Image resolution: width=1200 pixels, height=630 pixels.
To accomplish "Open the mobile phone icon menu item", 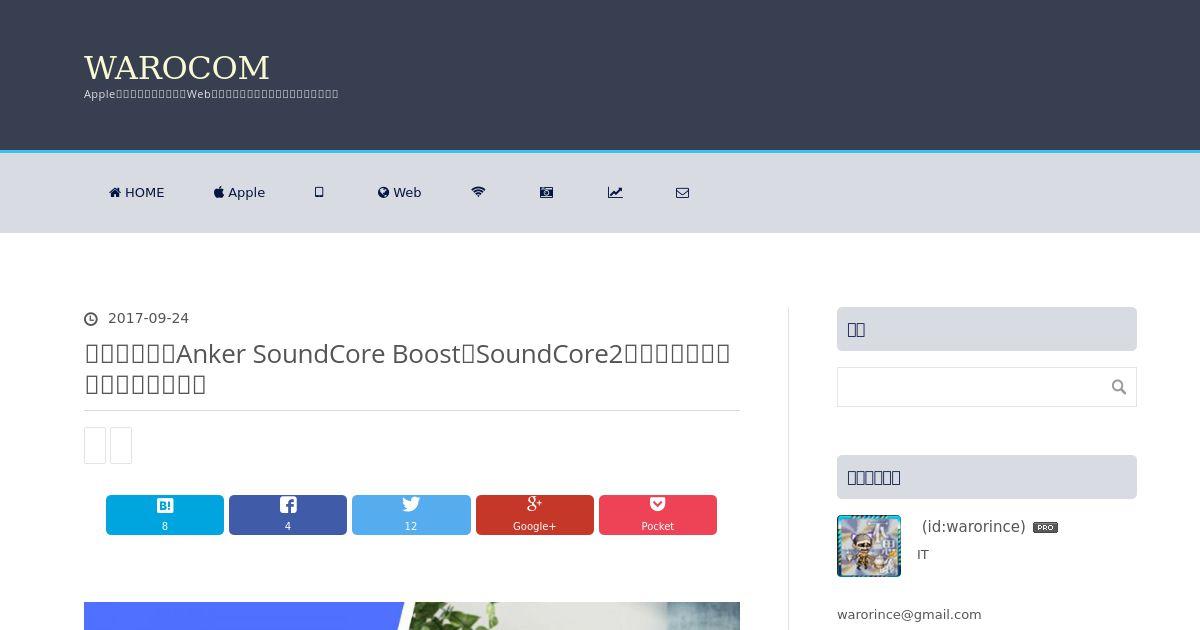I will 319,192.
